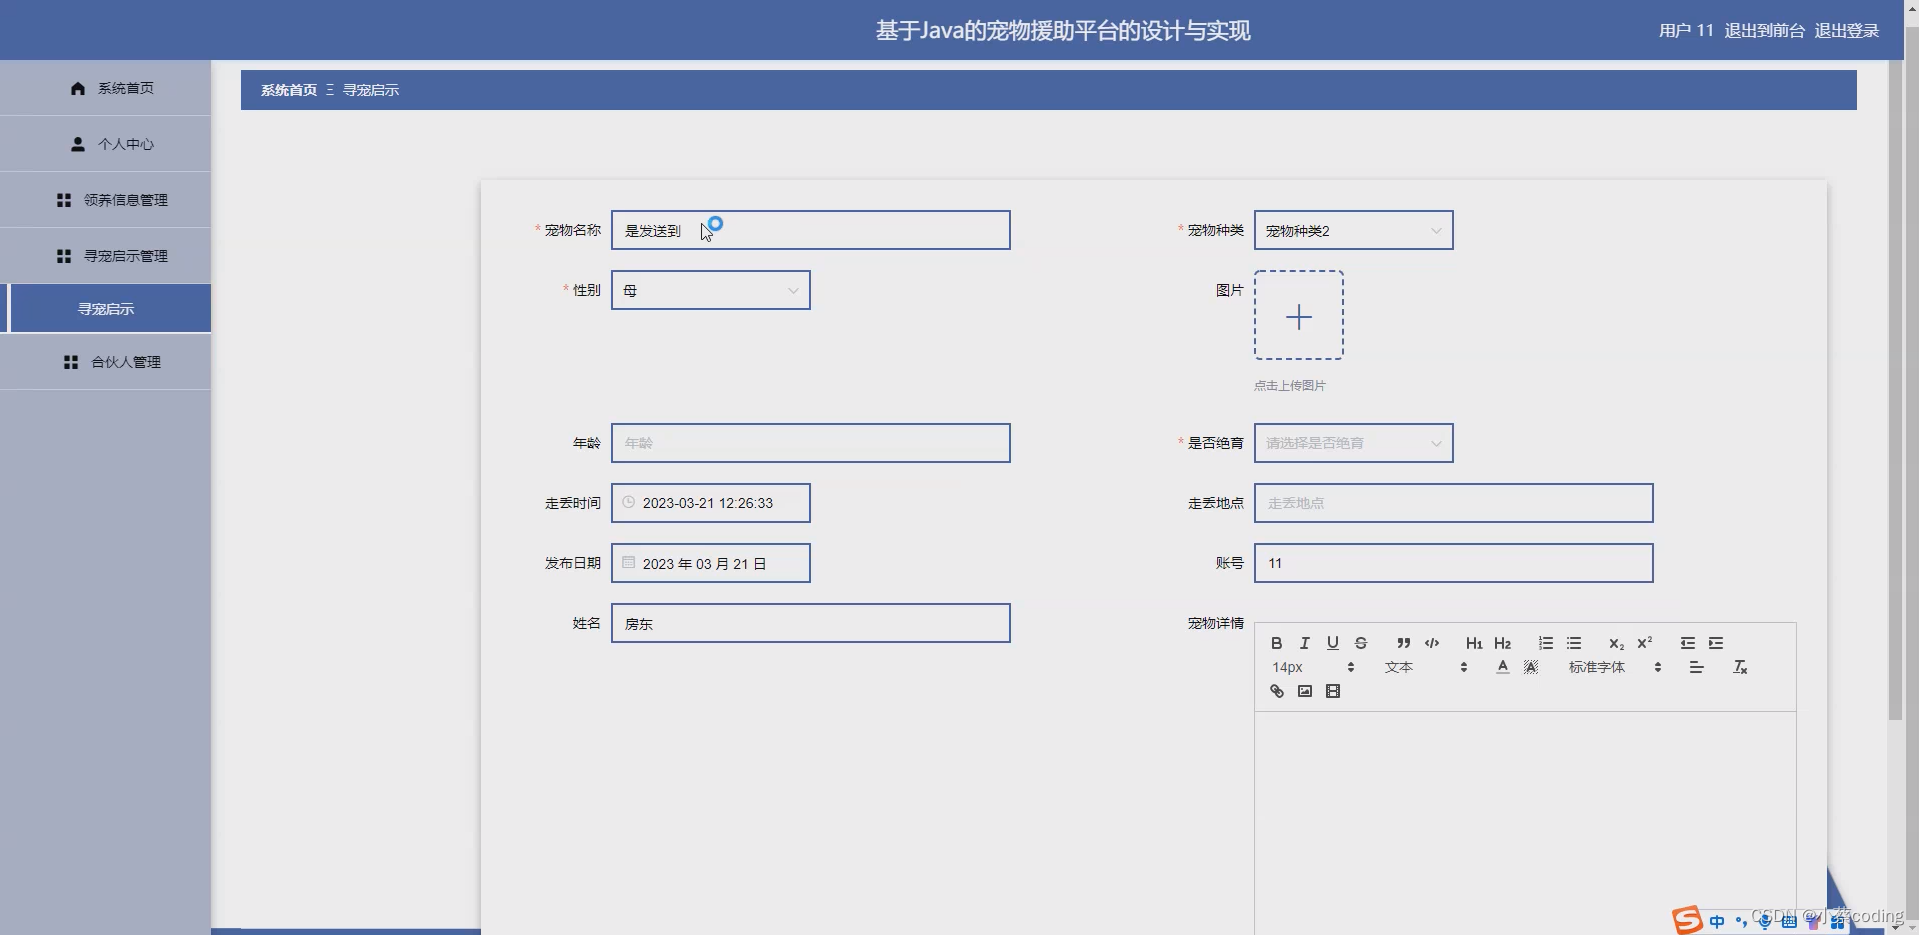Open text alignment options
The width and height of the screenshot is (1919, 935).
coord(1696,667)
